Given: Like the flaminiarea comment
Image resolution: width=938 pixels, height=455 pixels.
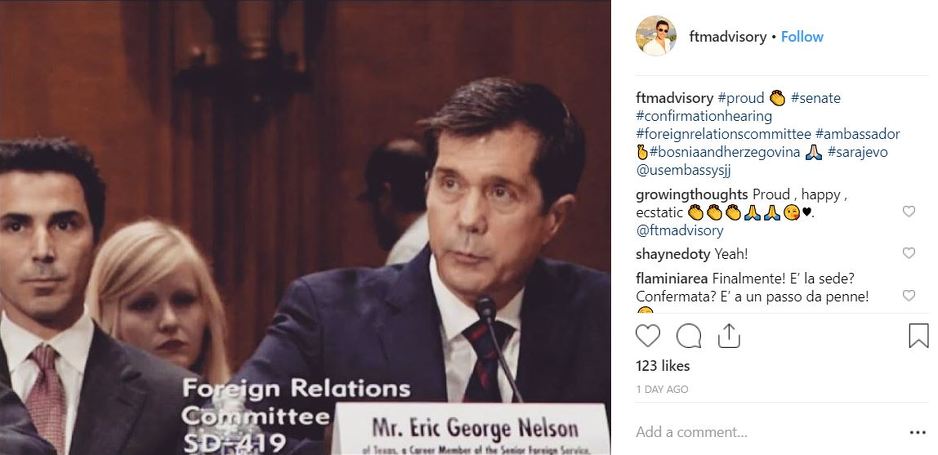Looking at the screenshot, I should (x=909, y=296).
